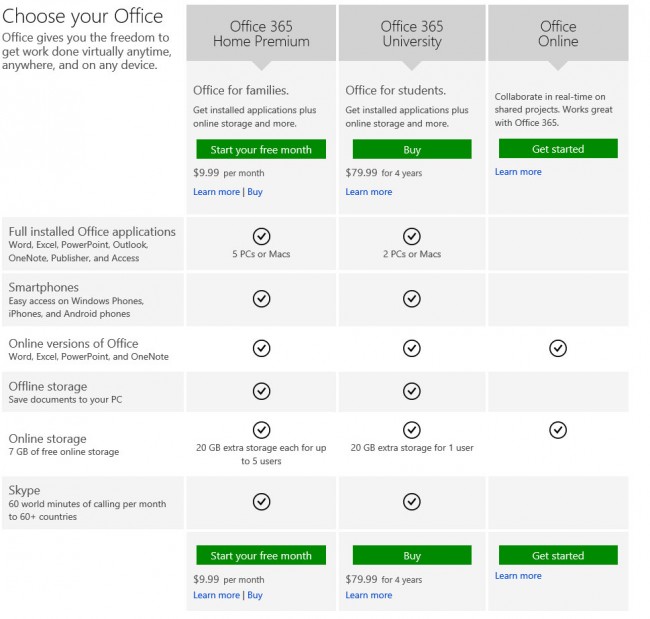Click the top 'Get started' button for Office Online

click(x=558, y=148)
